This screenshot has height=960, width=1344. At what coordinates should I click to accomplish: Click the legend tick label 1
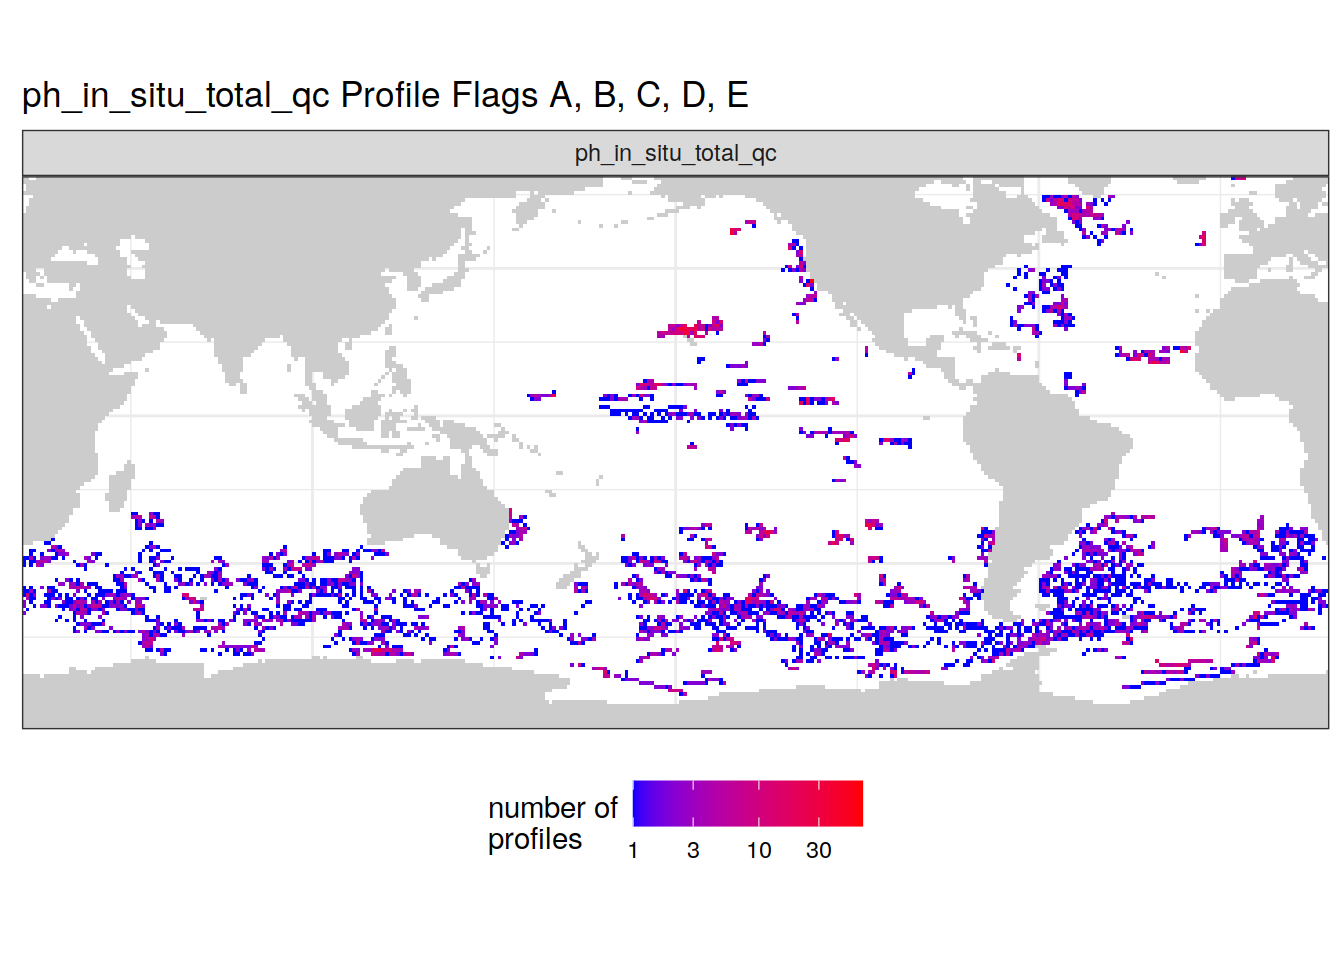point(633,850)
